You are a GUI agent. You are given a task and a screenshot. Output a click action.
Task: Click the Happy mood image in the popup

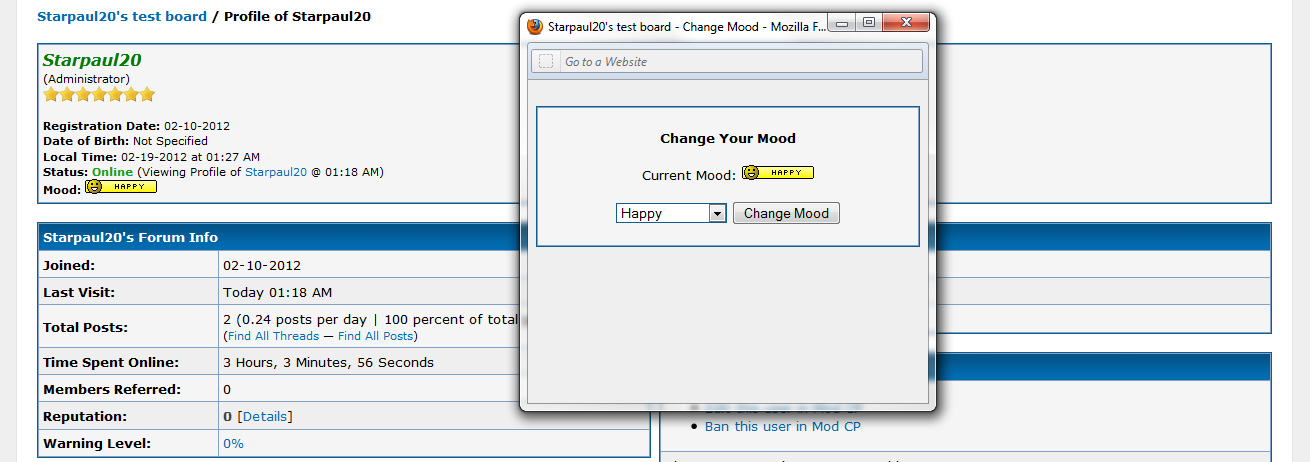tap(777, 173)
